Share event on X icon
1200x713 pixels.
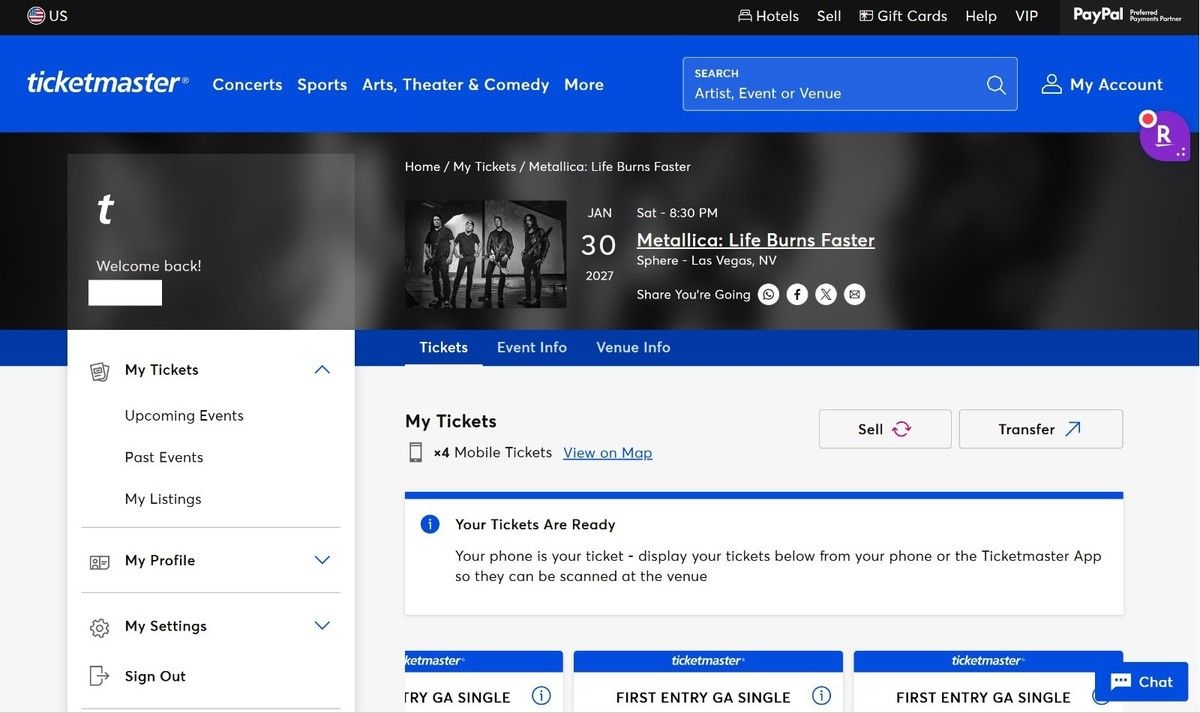[826, 294]
